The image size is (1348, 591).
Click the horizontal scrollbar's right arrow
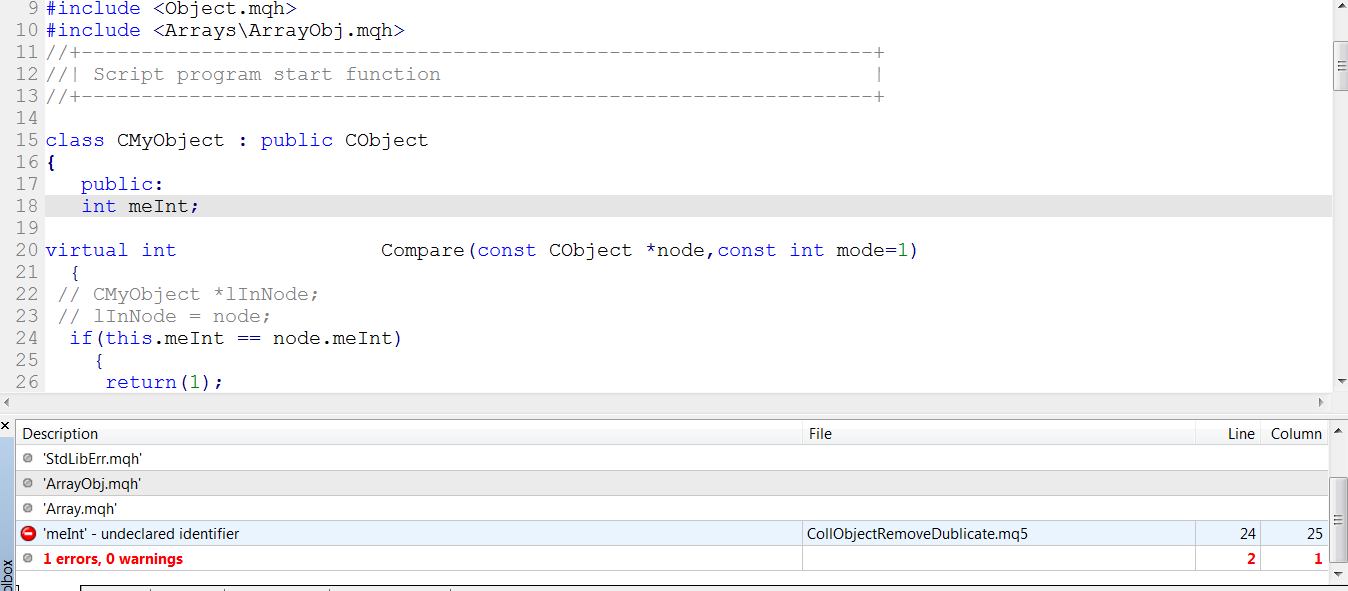[x=1321, y=402]
